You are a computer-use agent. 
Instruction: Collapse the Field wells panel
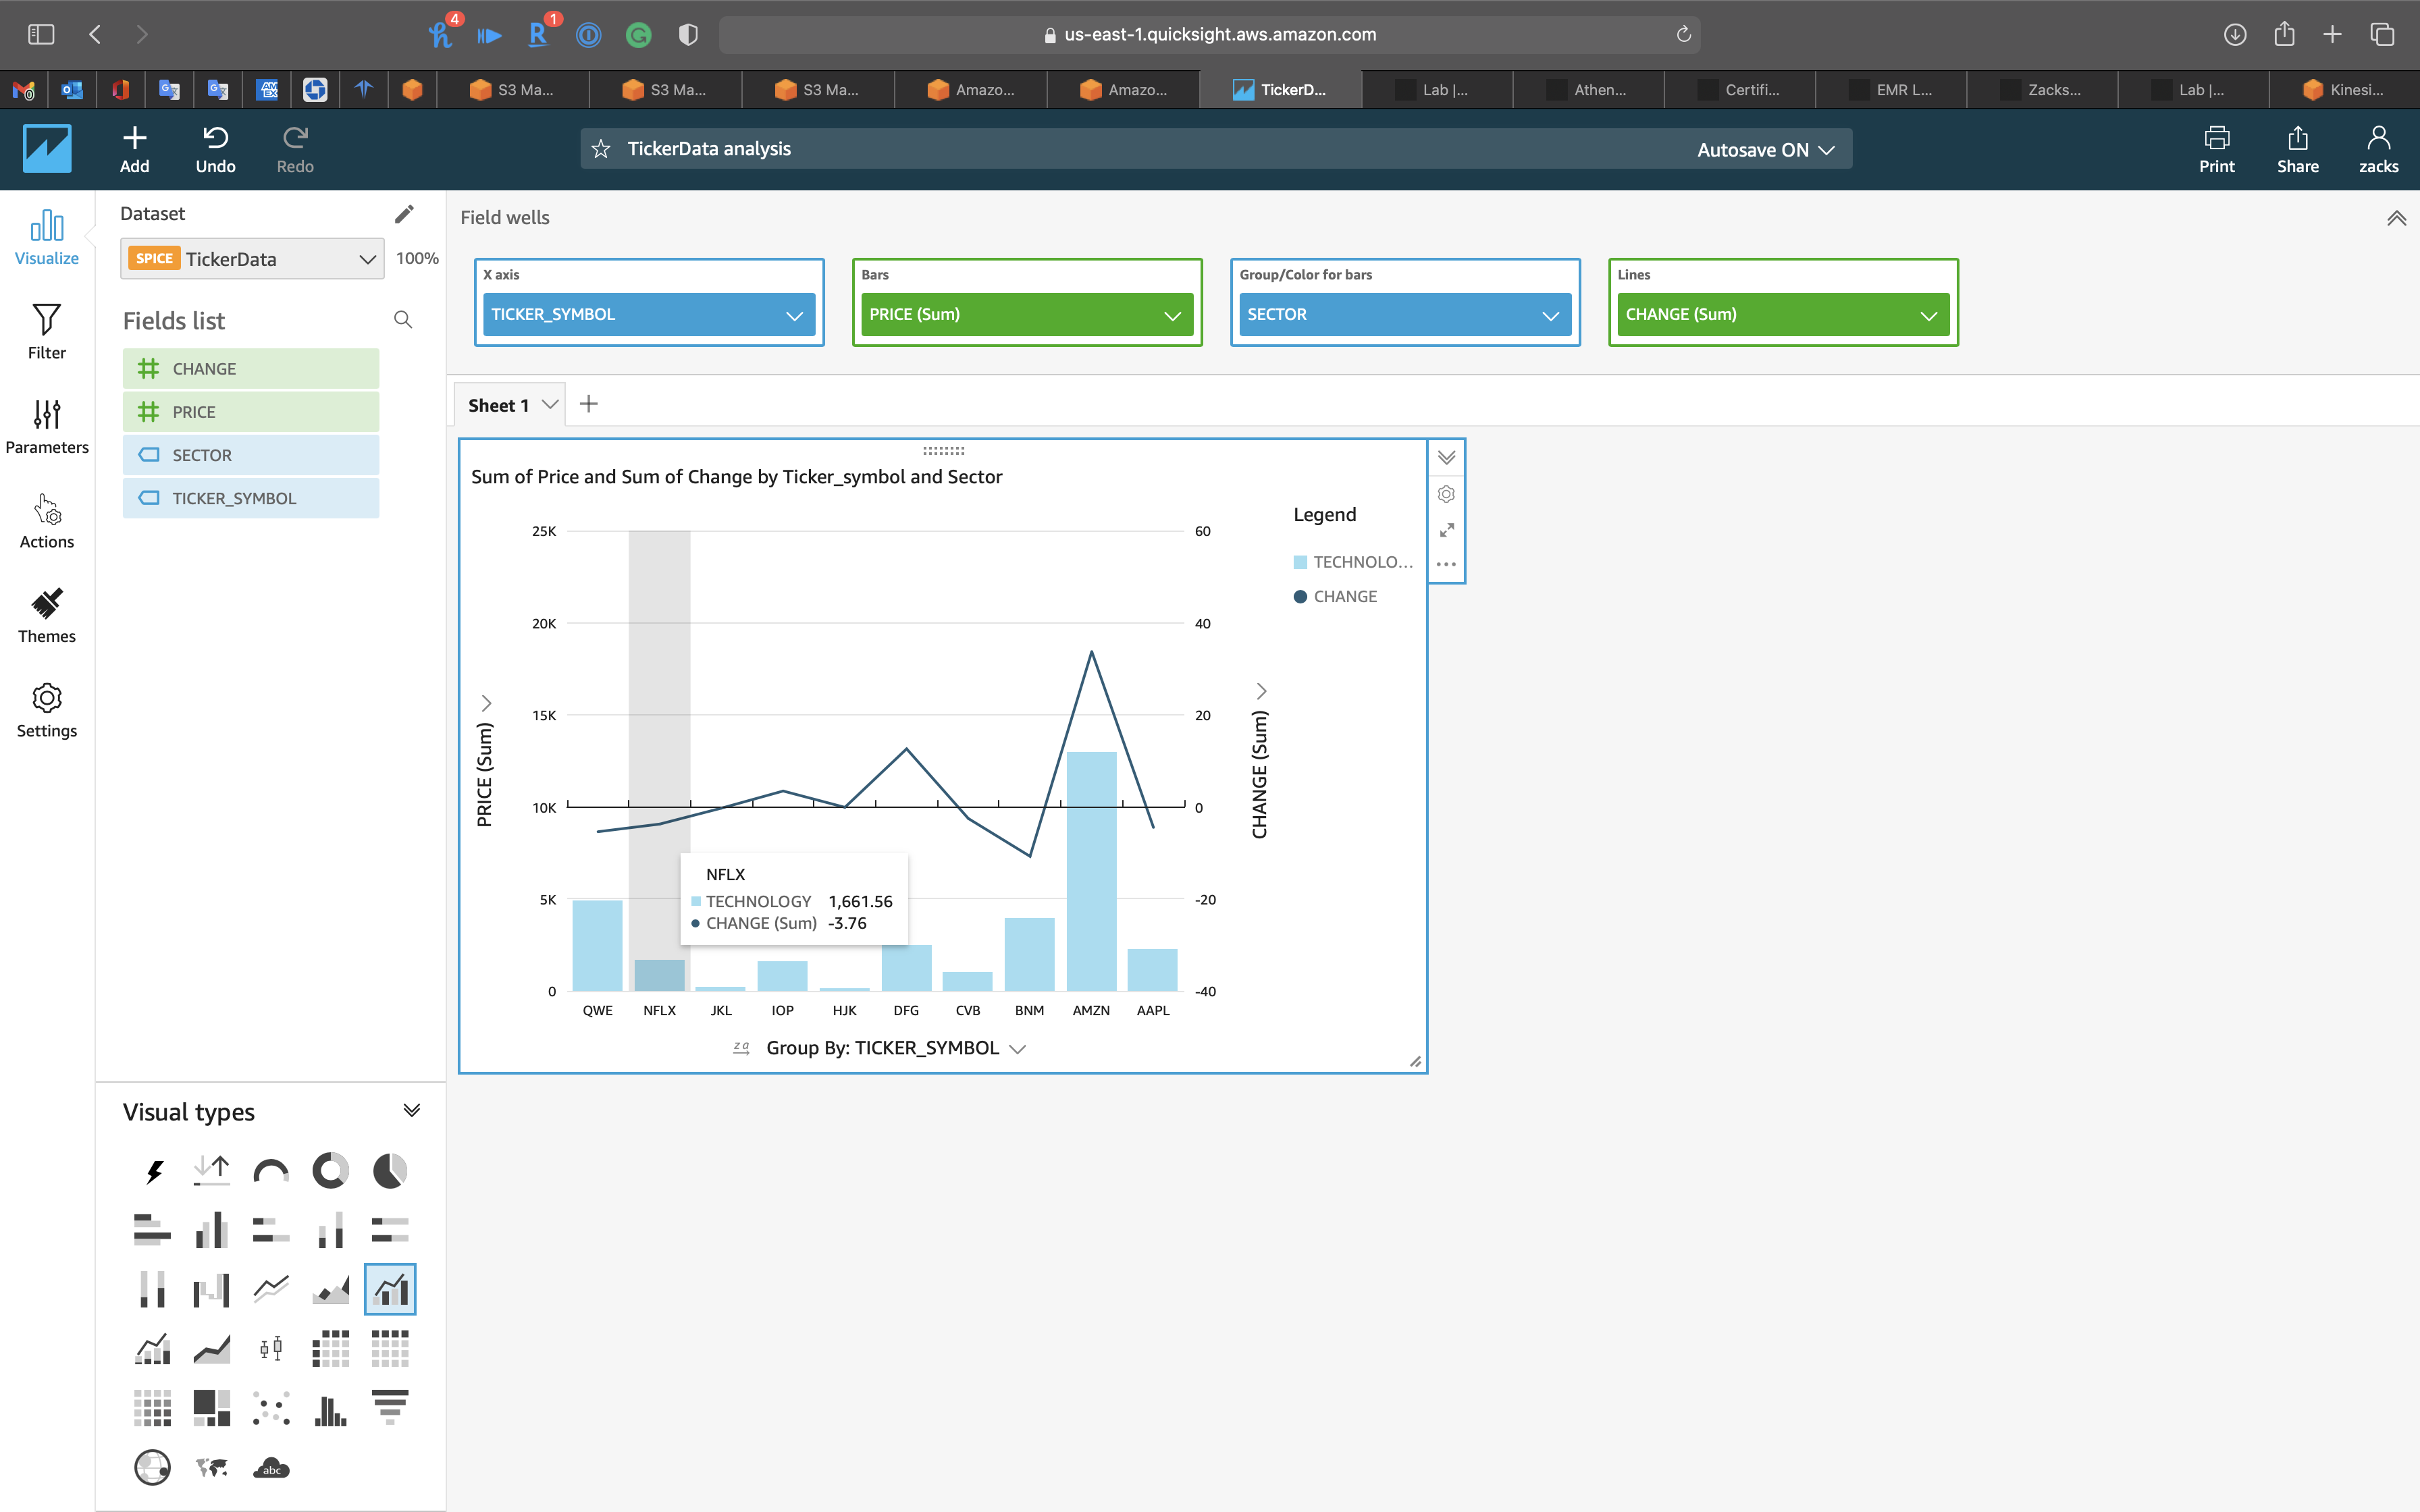2396,218
